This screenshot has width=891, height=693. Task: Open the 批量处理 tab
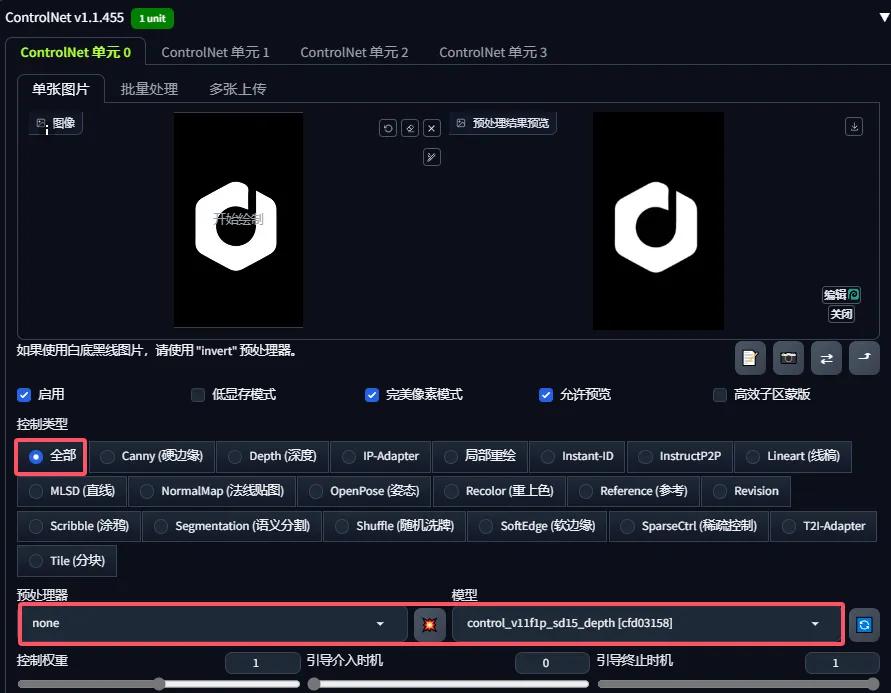[x=149, y=89]
